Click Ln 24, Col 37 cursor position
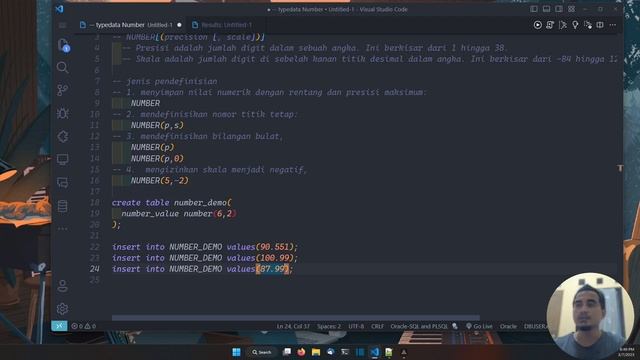Screen dimensions: 640x360 click(293, 326)
